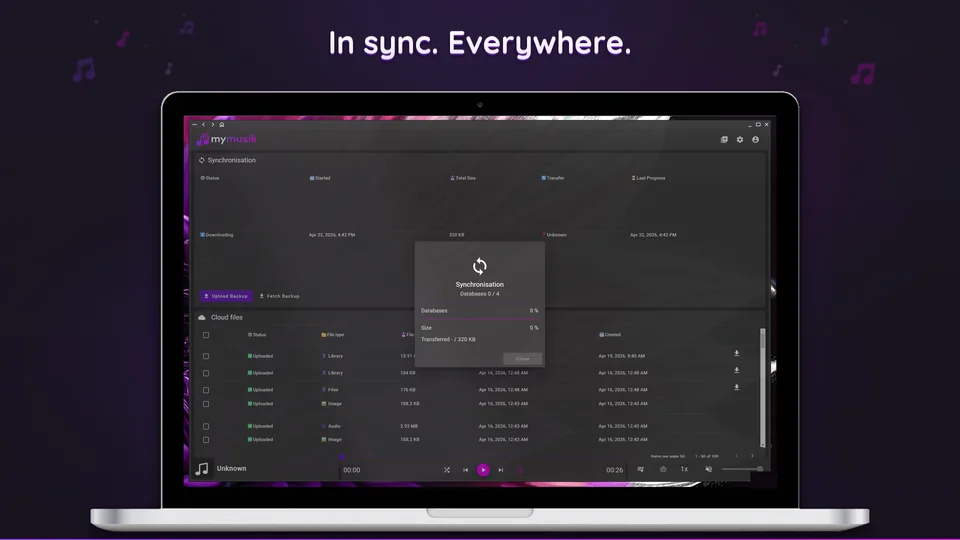Image resolution: width=960 pixels, height=540 pixels.
Task: Click the Cloud files section heading
Action: (x=220, y=318)
